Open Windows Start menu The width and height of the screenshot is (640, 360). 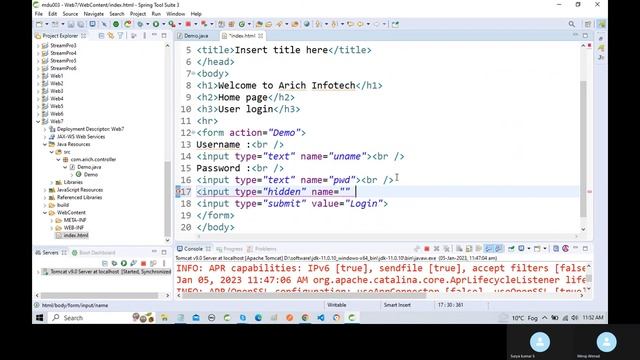click(40, 318)
